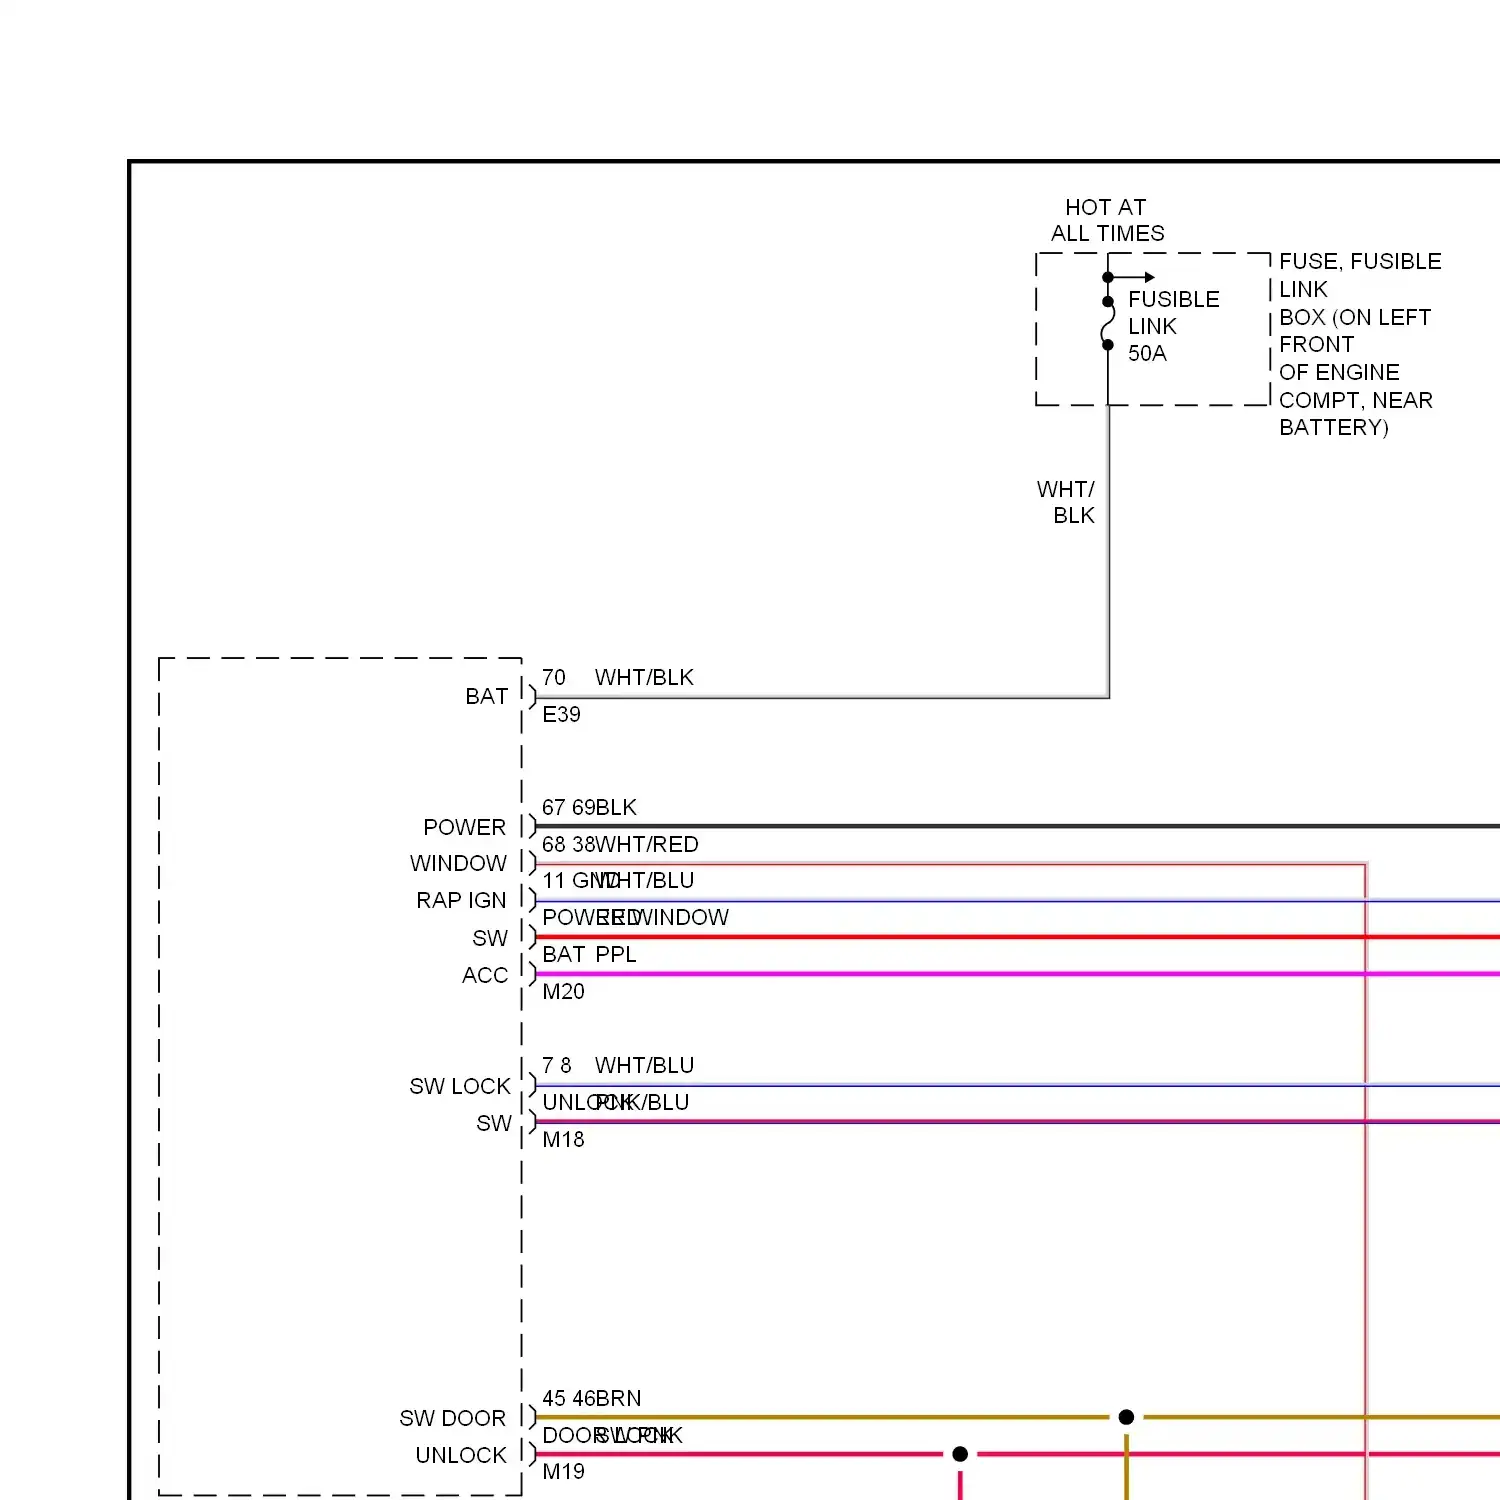Select the 45 46 BRN wire label
1500x1500 pixels.
pos(592,1398)
